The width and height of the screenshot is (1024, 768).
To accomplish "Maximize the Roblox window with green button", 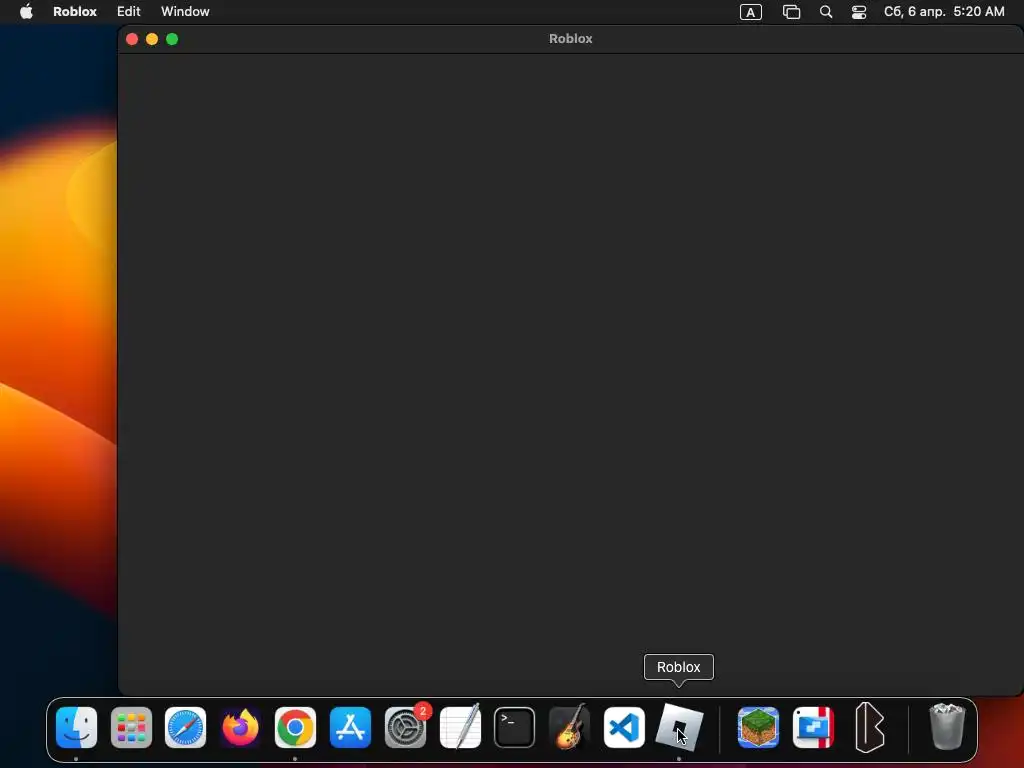I will 172,39.
